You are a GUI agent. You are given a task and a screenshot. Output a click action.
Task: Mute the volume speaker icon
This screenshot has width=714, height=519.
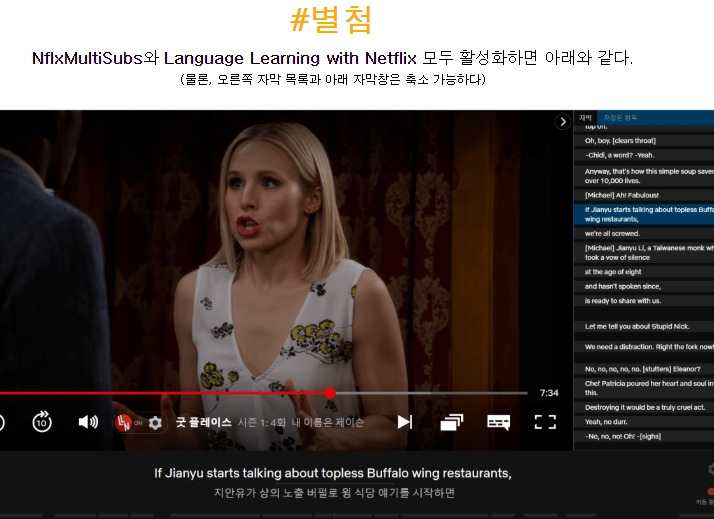coord(88,422)
